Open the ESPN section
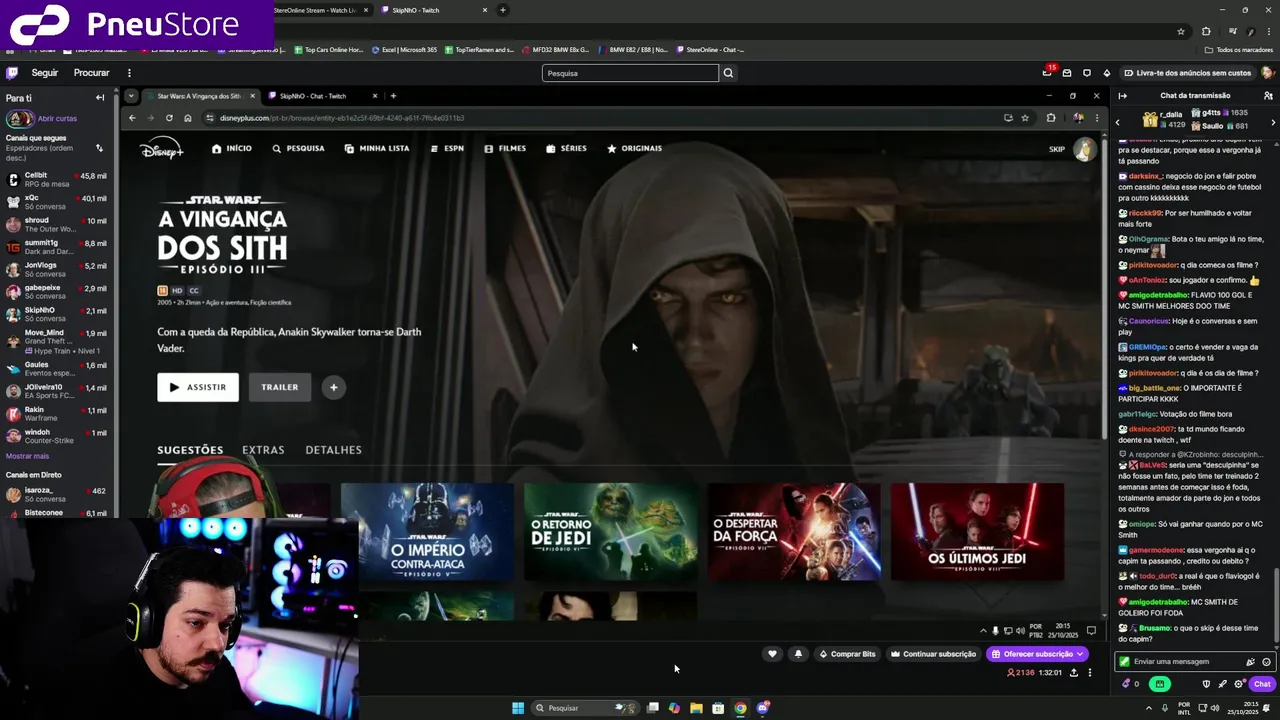The width and height of the screenshot is (1280, 720). (x=447, y=148)
